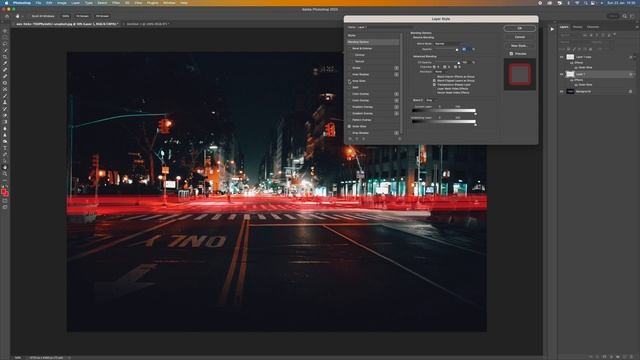Open the Actions panel play icon
Image resolution: width=640 pixels, height=360 pixels.
point(552,29)
